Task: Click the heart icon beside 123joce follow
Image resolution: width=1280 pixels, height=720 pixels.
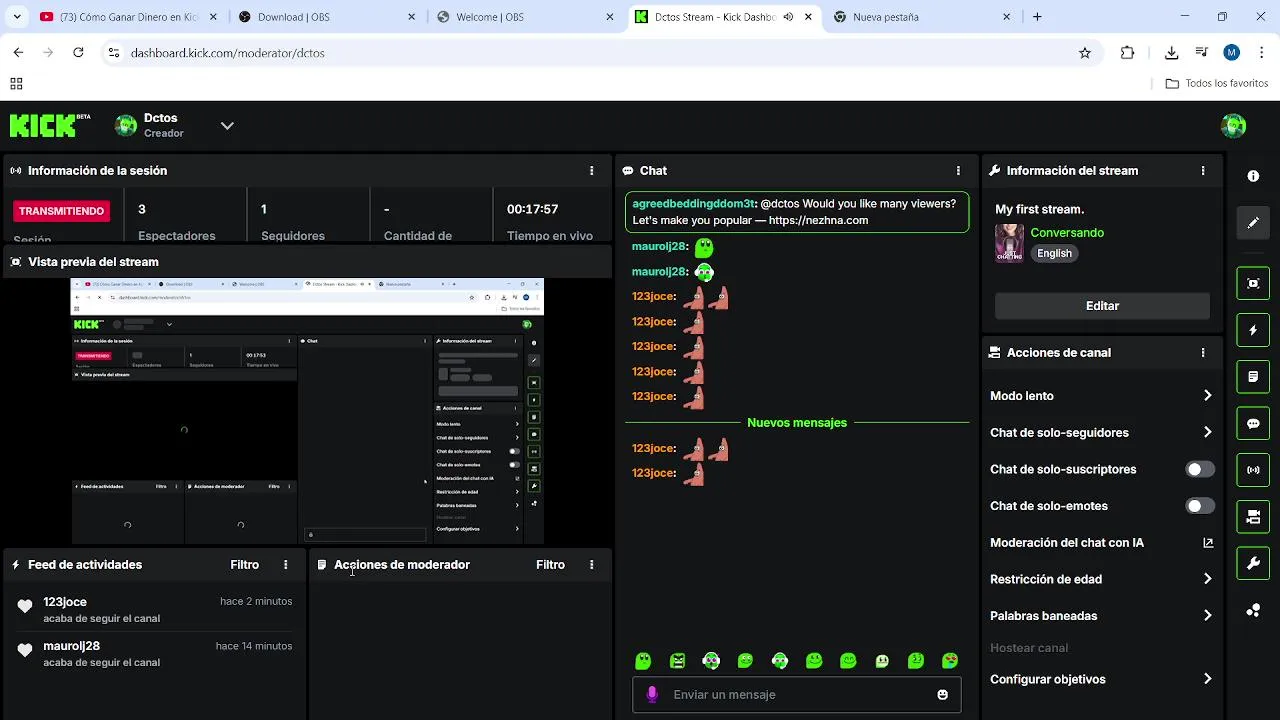Action: click(x=25, y=606)
